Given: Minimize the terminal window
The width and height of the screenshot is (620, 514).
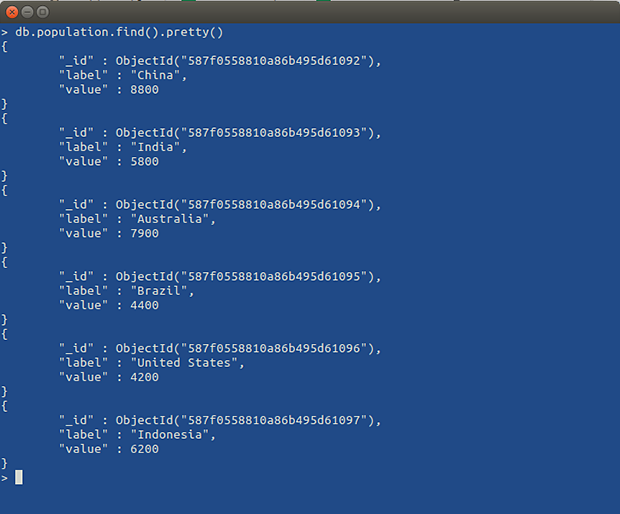Looking at the screenshot, I should pyautogui.click(x=28, y=11).
